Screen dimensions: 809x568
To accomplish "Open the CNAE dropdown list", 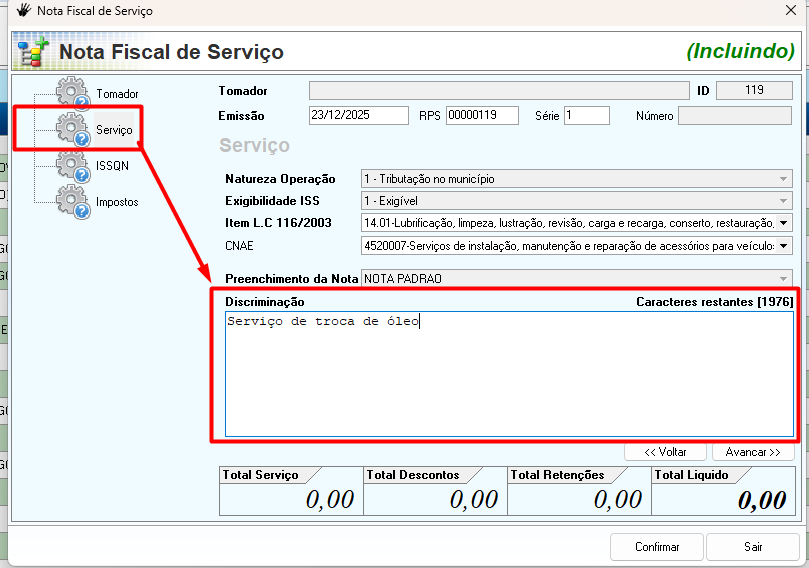I will 783,245.
